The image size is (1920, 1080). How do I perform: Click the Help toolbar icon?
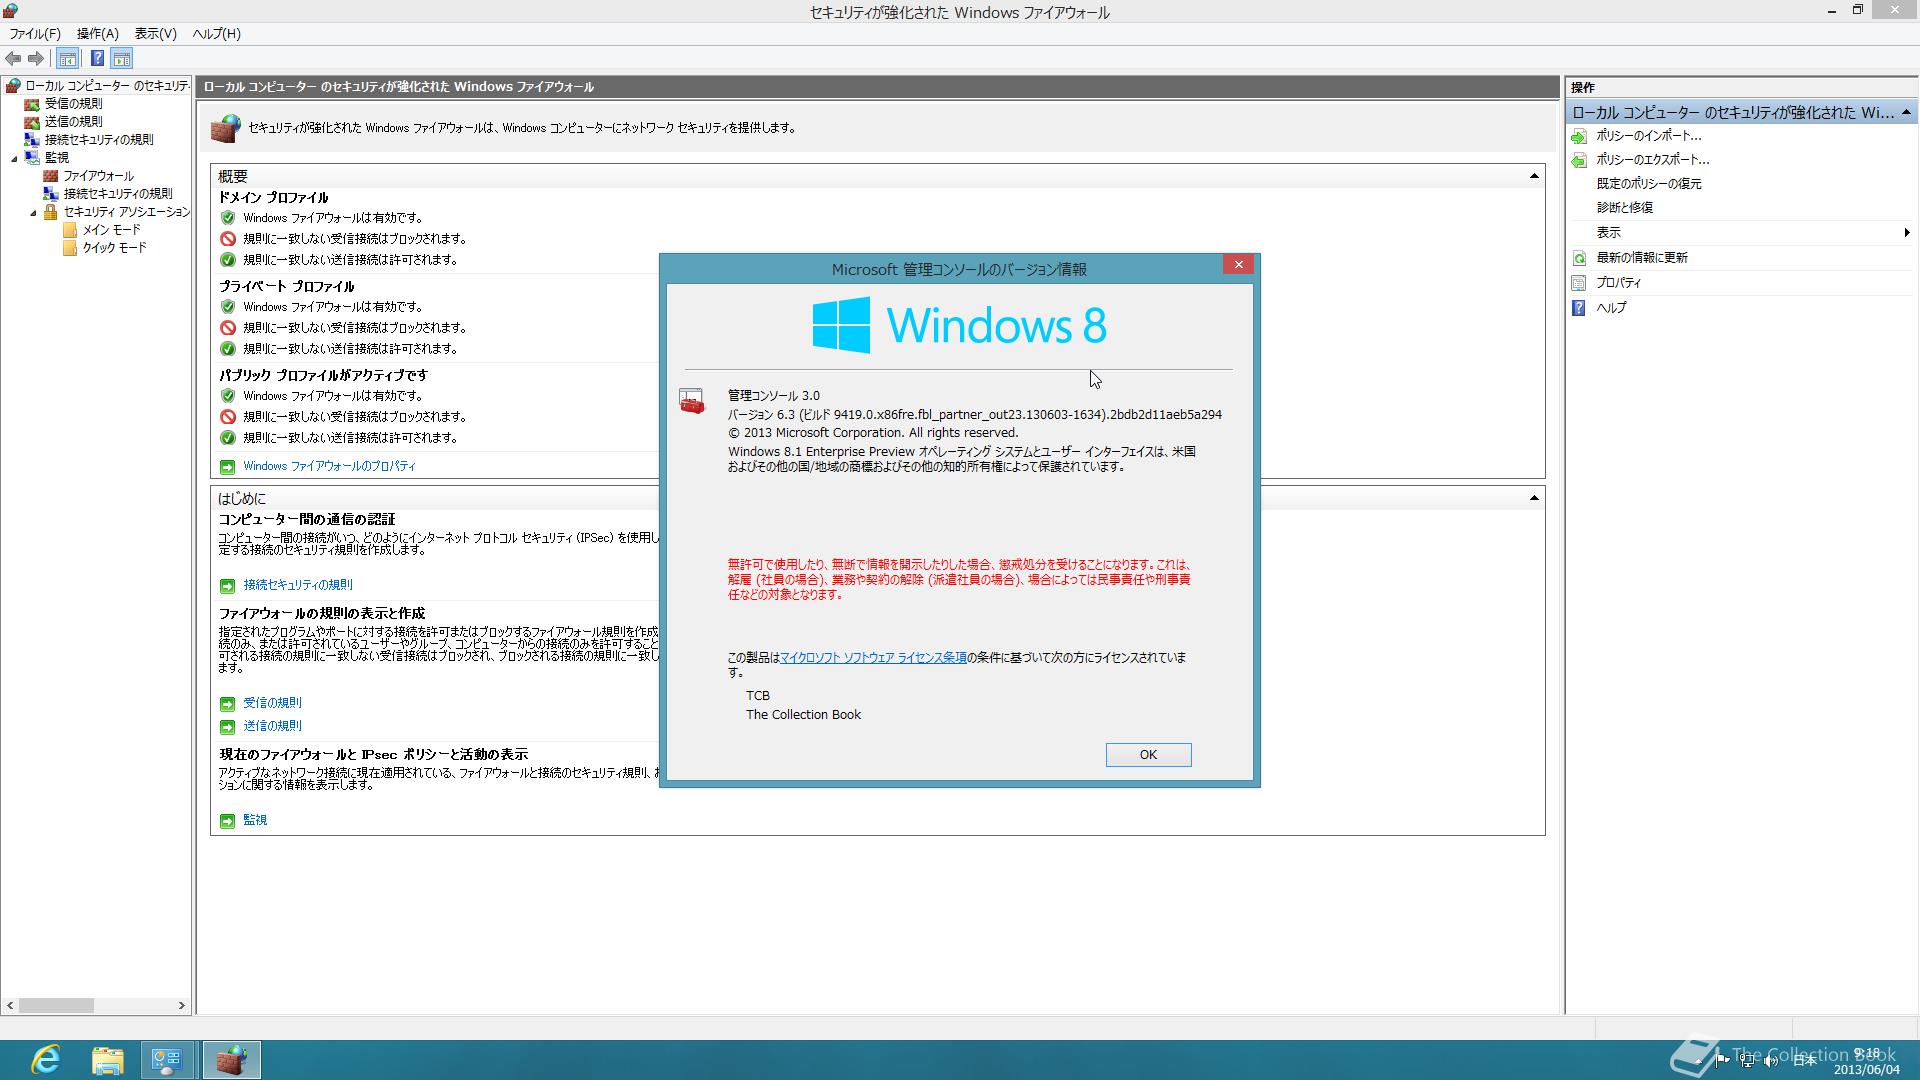pos(97,59)
